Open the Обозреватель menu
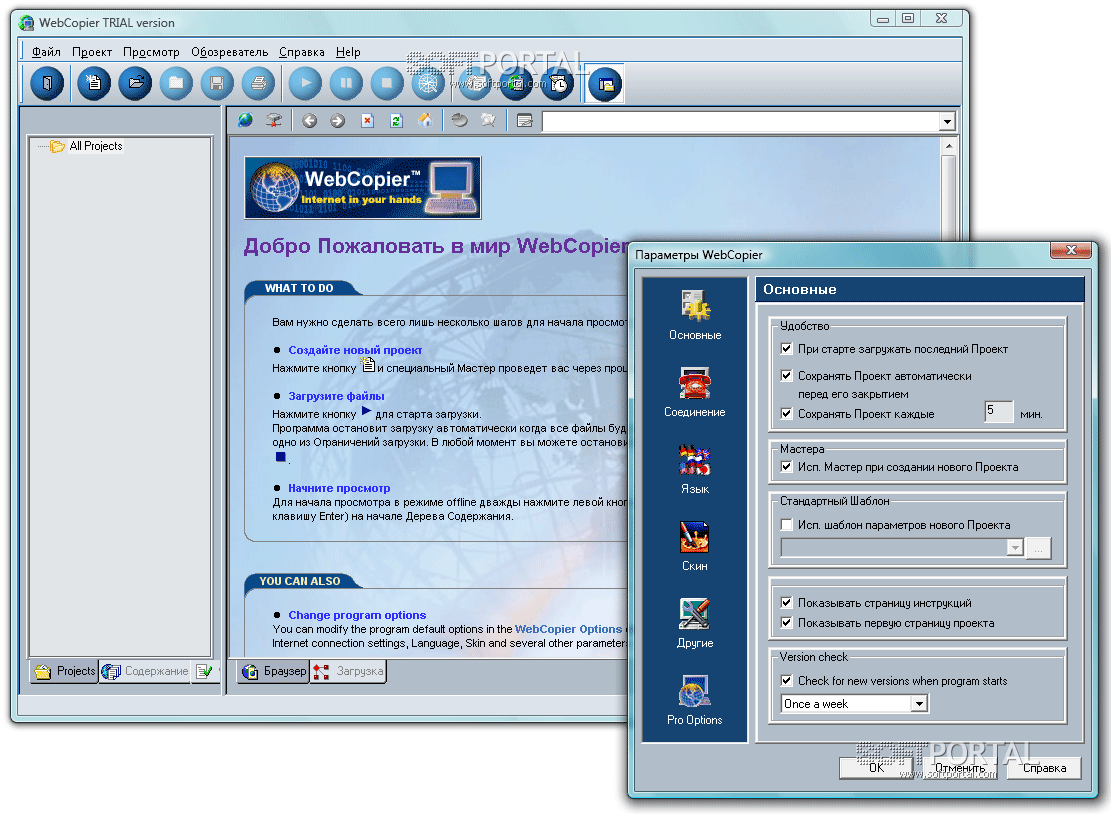Viewport: 1111px width, 814px height. pos(230,52)
